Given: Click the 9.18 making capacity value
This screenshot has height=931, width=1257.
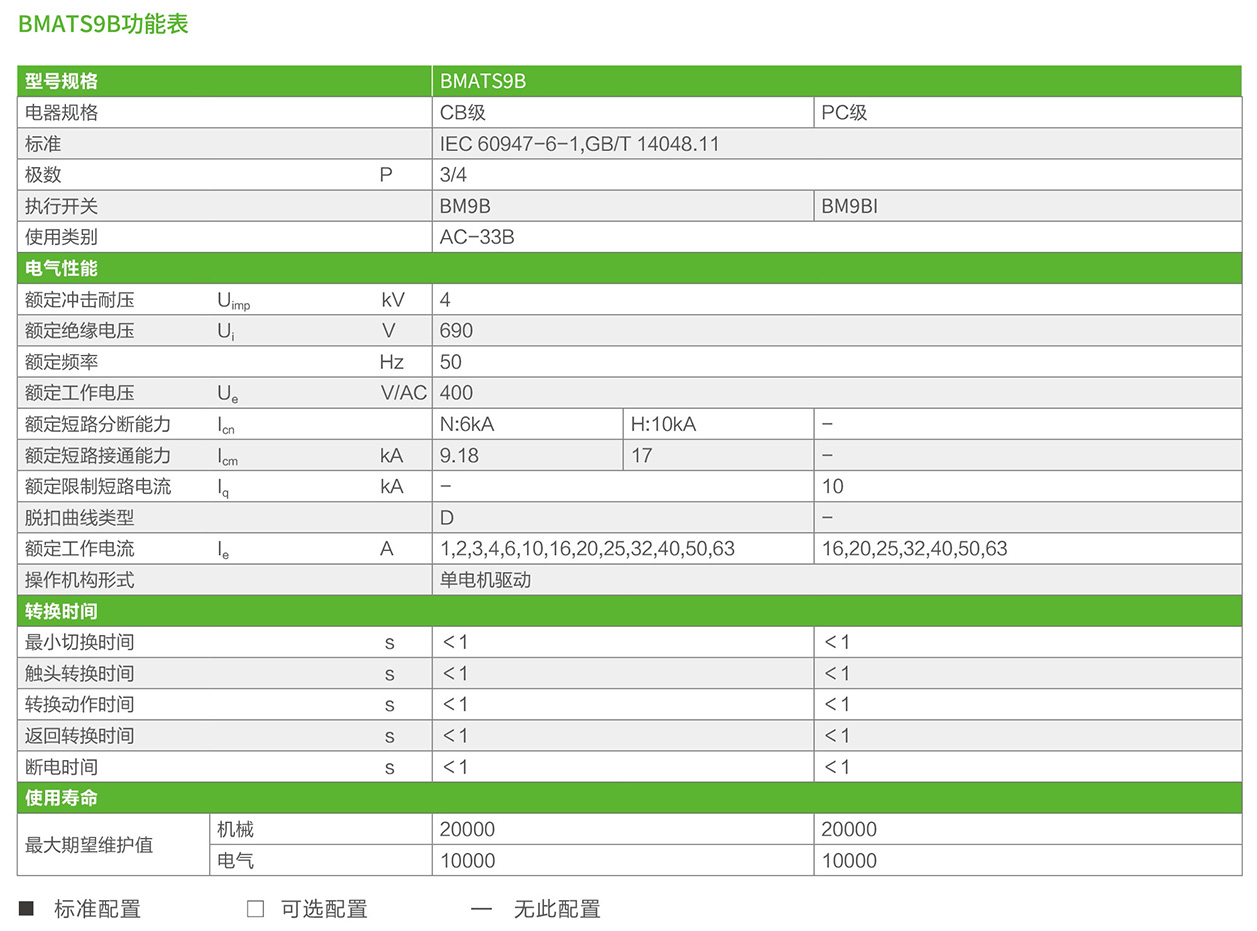Looking at the screenshot, I should click(459, 456).
